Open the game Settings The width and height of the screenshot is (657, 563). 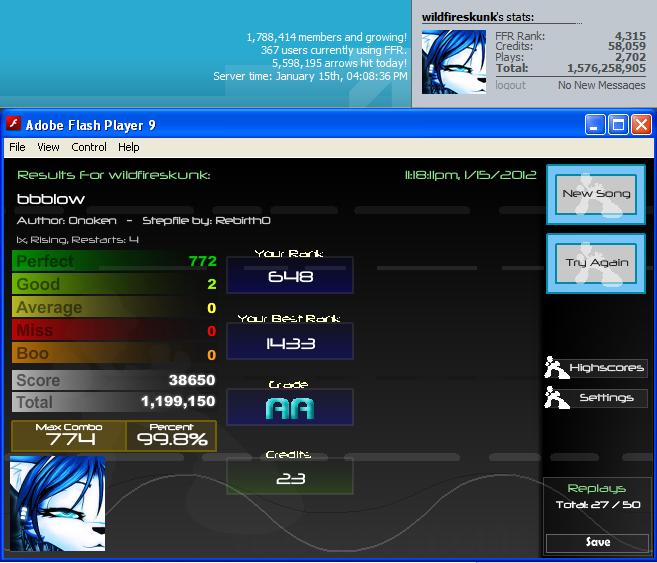pyautogui.click(x=606, y=398)
